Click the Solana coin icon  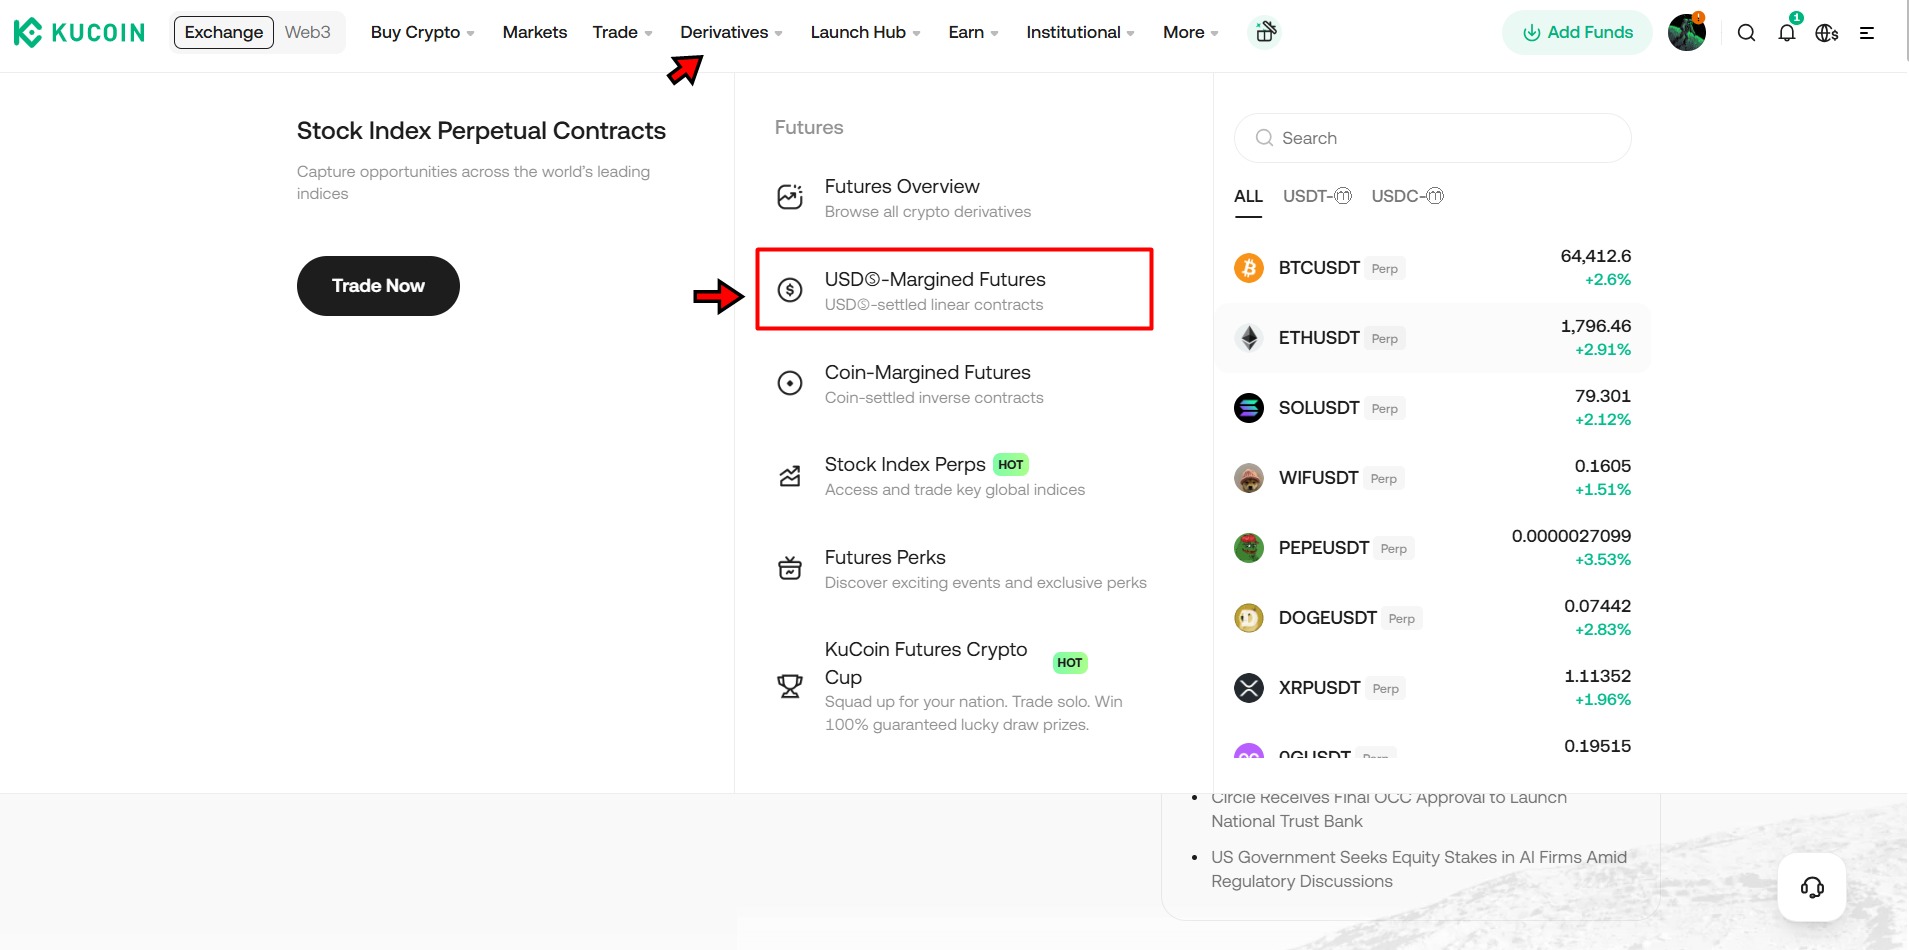click(x=1249, y=408)
